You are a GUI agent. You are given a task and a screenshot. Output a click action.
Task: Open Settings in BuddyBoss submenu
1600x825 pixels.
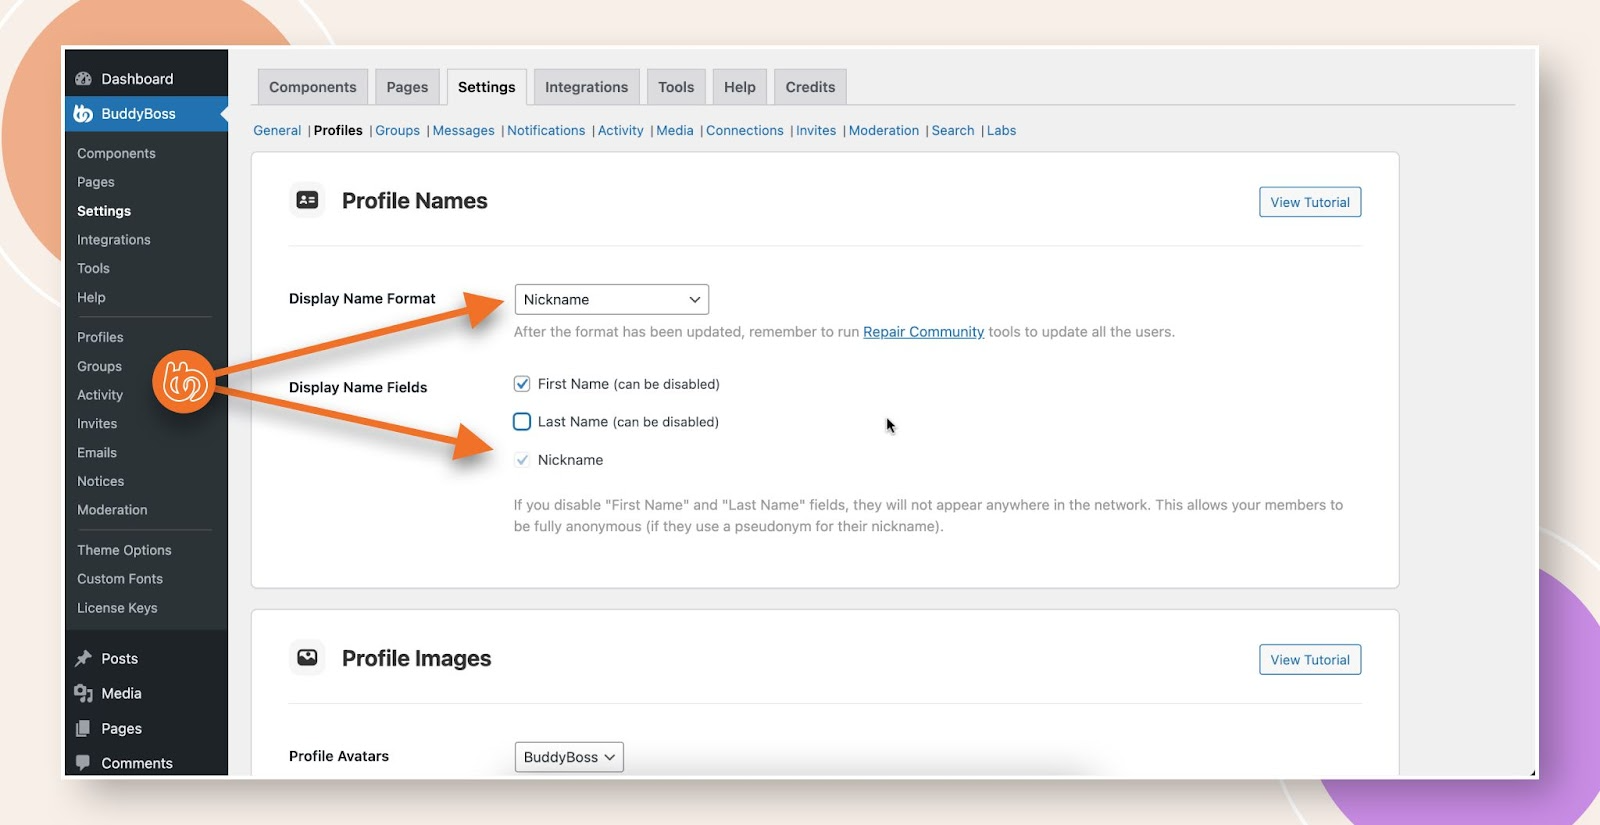(x=104, y=211)
